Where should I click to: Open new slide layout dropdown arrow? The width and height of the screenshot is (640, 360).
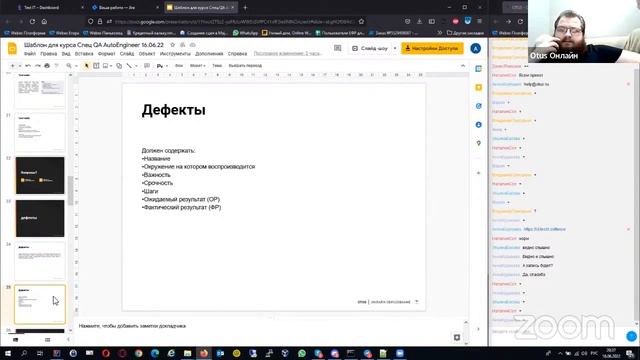pos(19,66)
